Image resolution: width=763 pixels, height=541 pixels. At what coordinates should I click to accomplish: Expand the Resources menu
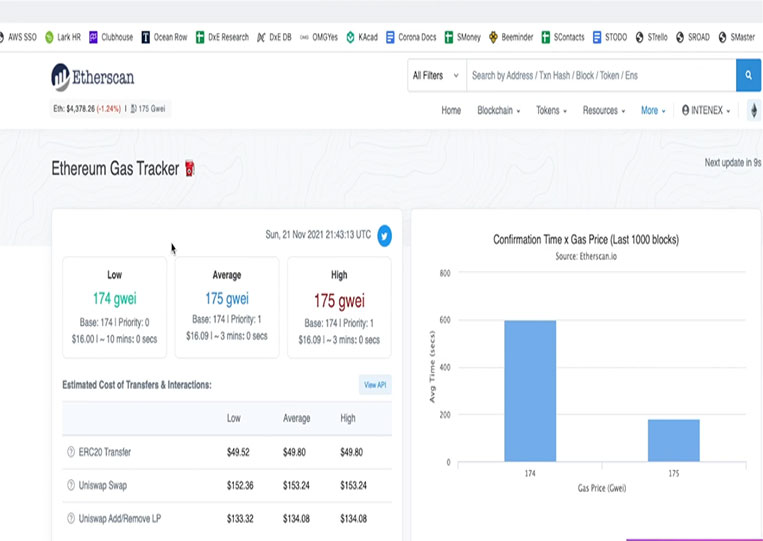[604, 110]
